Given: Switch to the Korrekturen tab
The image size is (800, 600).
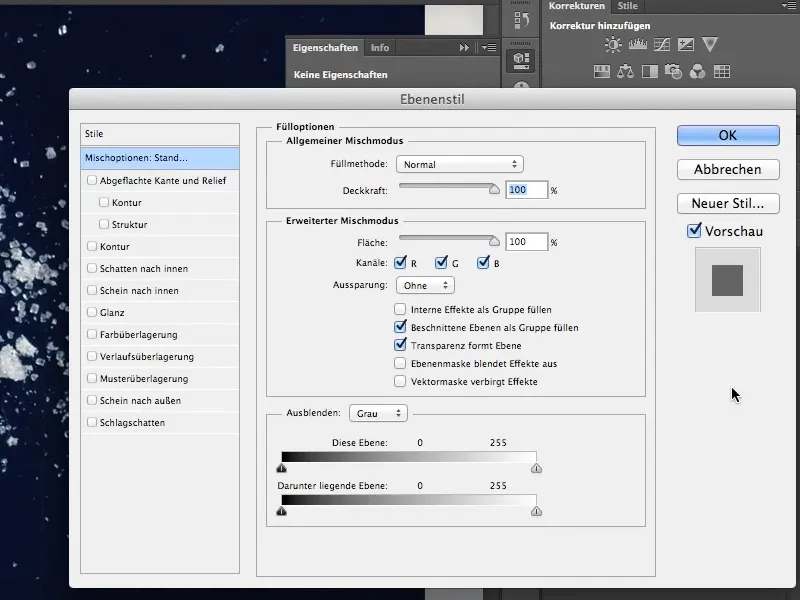Looking at the screenshot, I should click(x=577, y=6).
